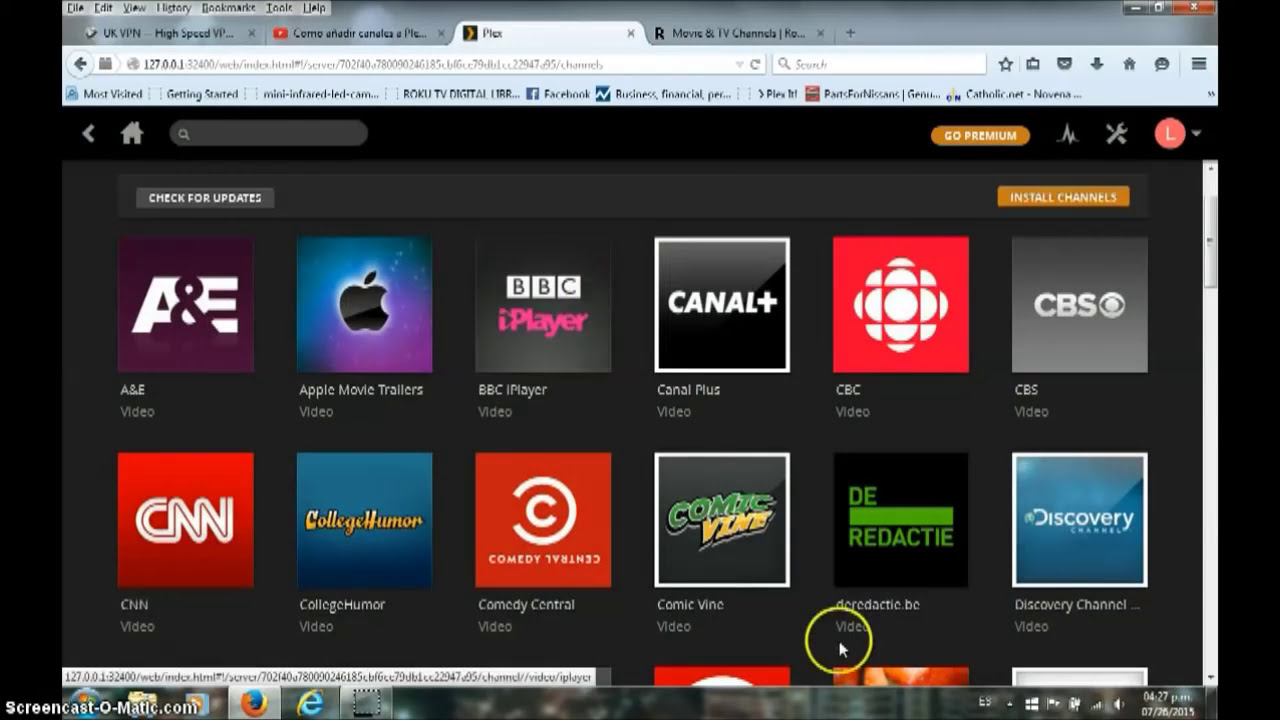Go to Plex home icon
This screenshot has width=1280, height=720.
(x=132, y=133)
